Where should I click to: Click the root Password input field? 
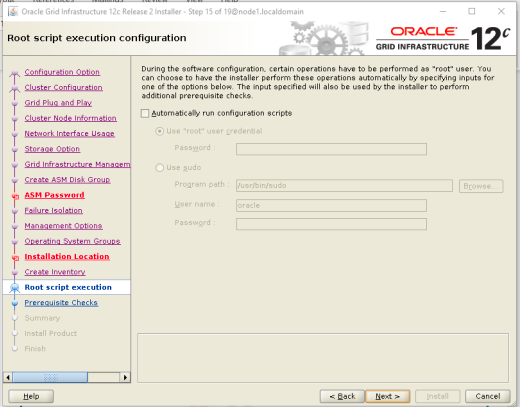[x=331, y=149]
